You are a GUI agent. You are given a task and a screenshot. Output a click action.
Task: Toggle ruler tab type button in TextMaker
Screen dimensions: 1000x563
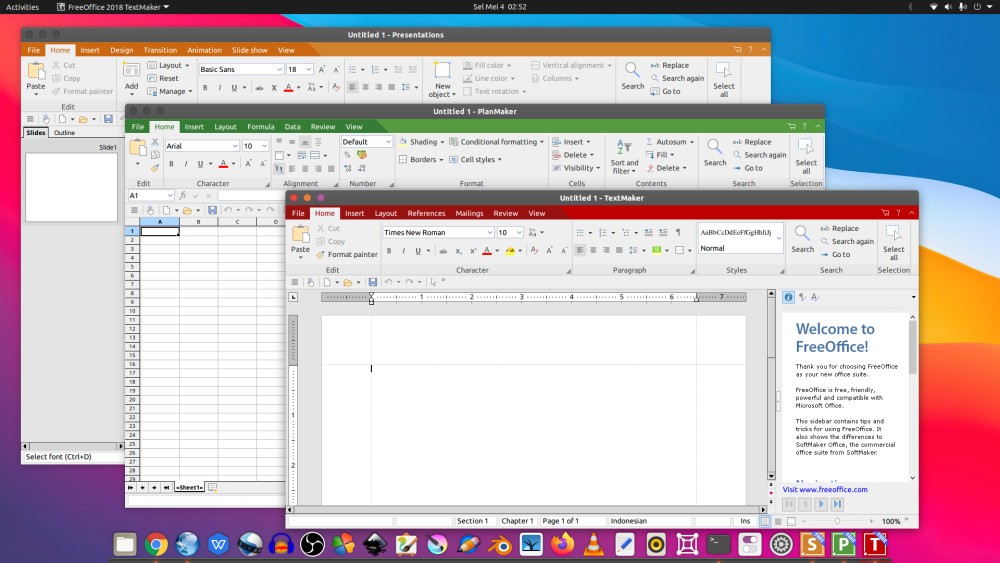(x=293, y=296)
